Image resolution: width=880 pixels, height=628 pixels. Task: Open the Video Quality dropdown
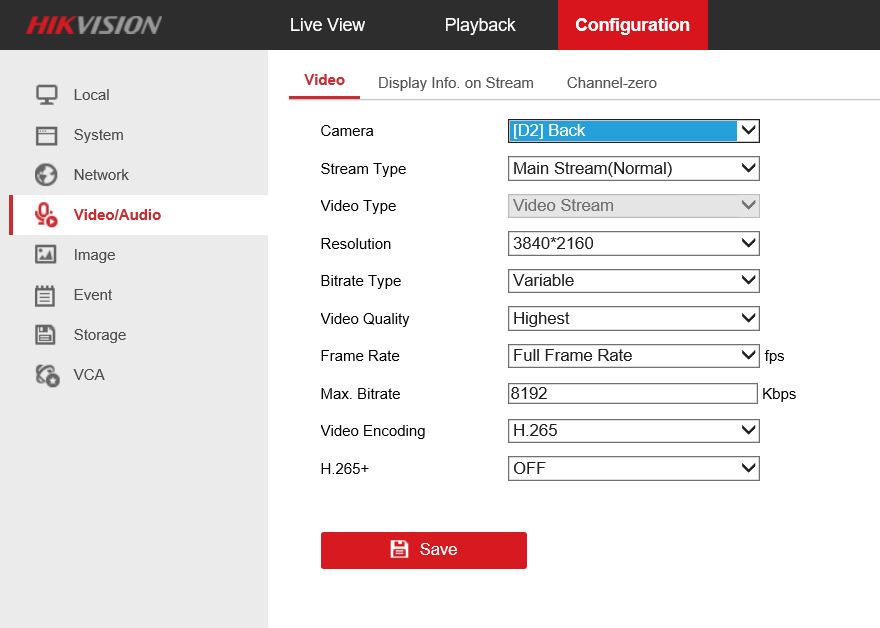pos(633,319)
